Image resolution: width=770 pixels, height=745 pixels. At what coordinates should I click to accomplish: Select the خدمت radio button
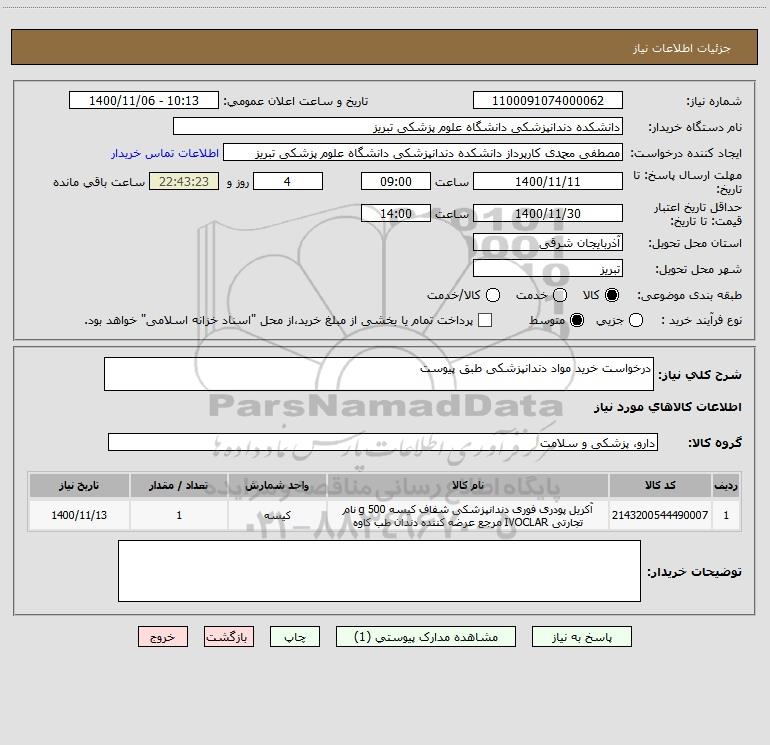(560, 295)
